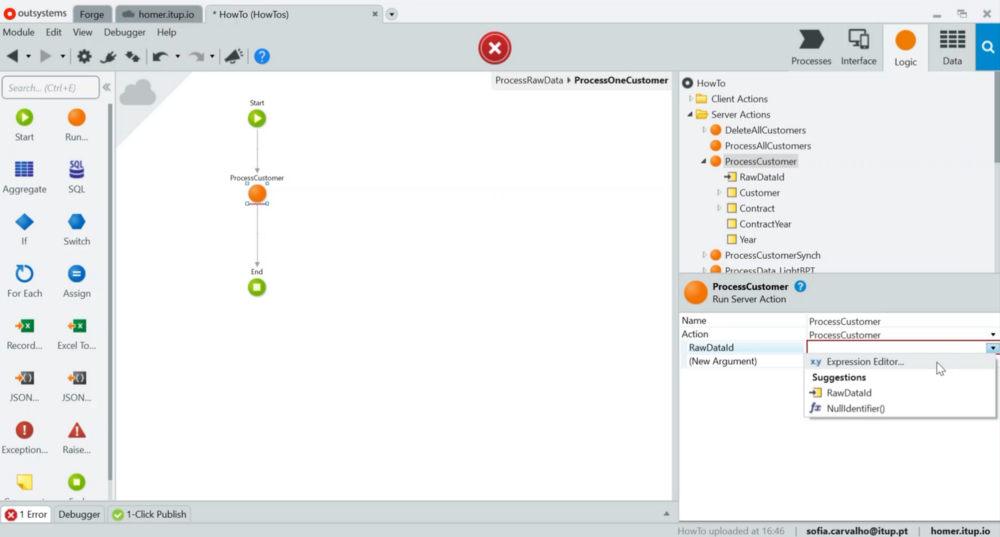Image resolution: width=1000 pixels, height=537 pixels.
Task: Click the red error publish button
Action: (x=495, y=48)
